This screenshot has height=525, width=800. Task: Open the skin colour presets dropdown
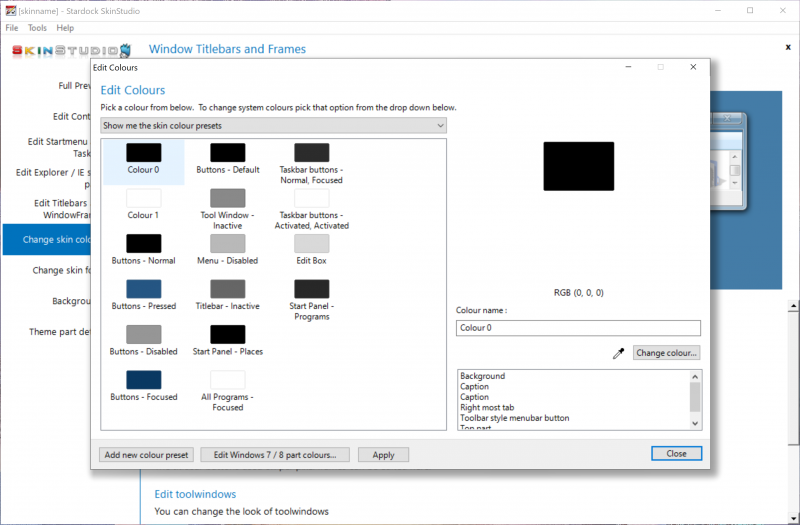273,126
